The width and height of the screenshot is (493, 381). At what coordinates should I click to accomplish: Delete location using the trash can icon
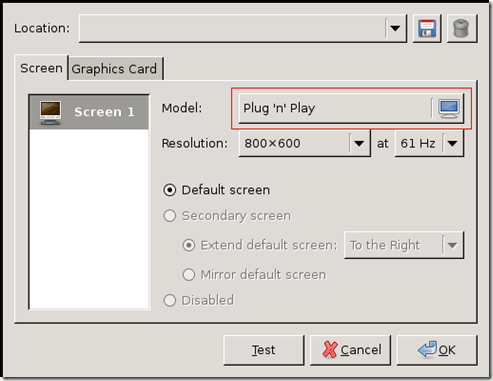click(462, 28)
